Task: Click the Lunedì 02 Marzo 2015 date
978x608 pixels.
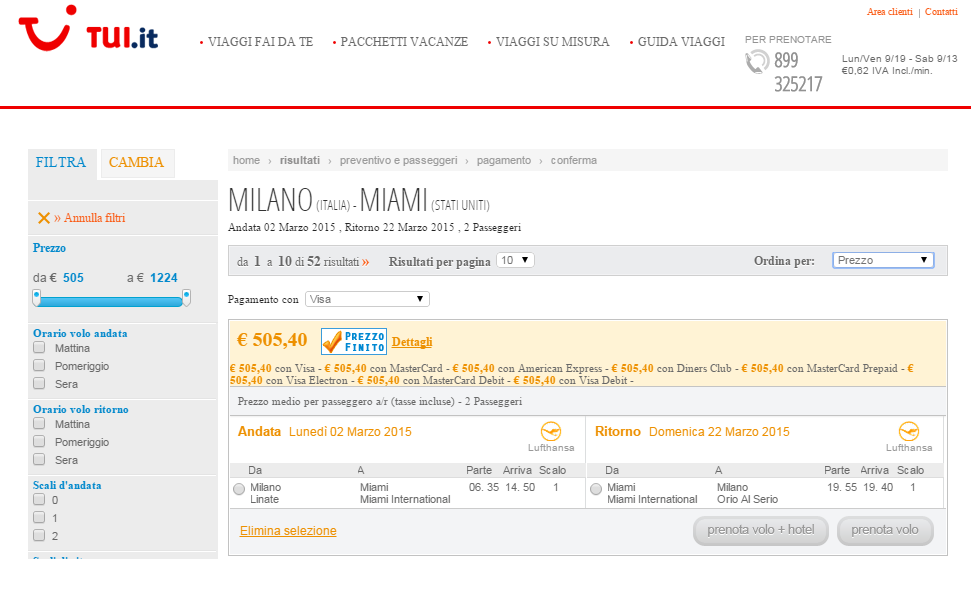Action: click(x=350, y=432)
